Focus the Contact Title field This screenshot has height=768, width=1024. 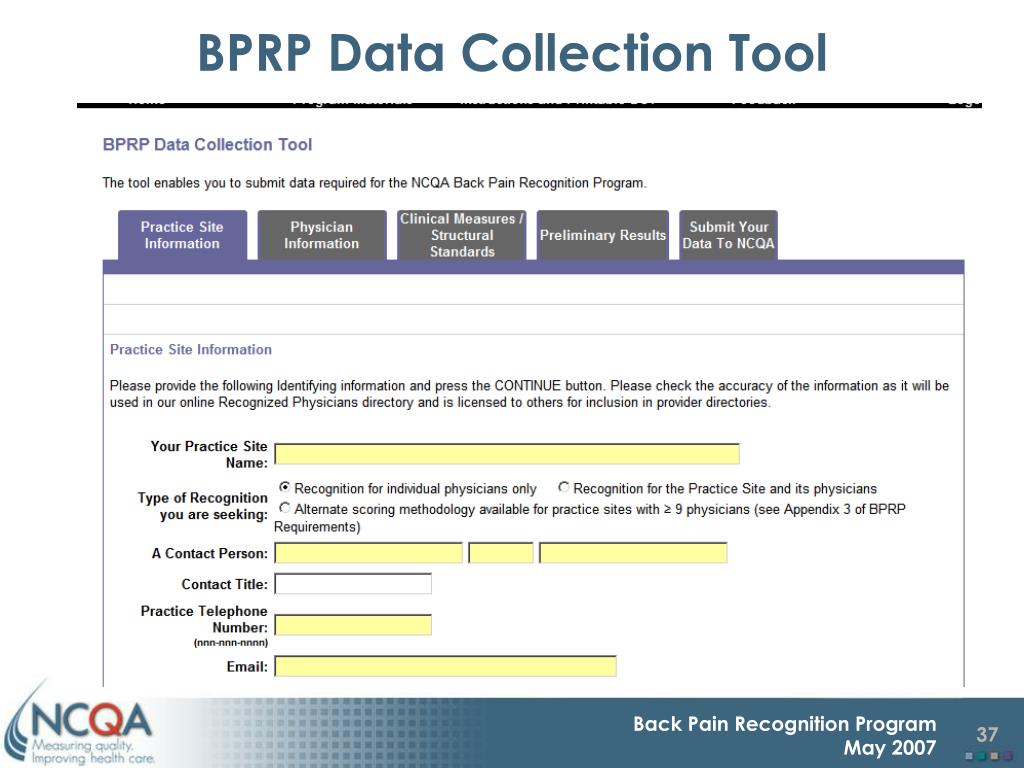(x=353, y=584)
